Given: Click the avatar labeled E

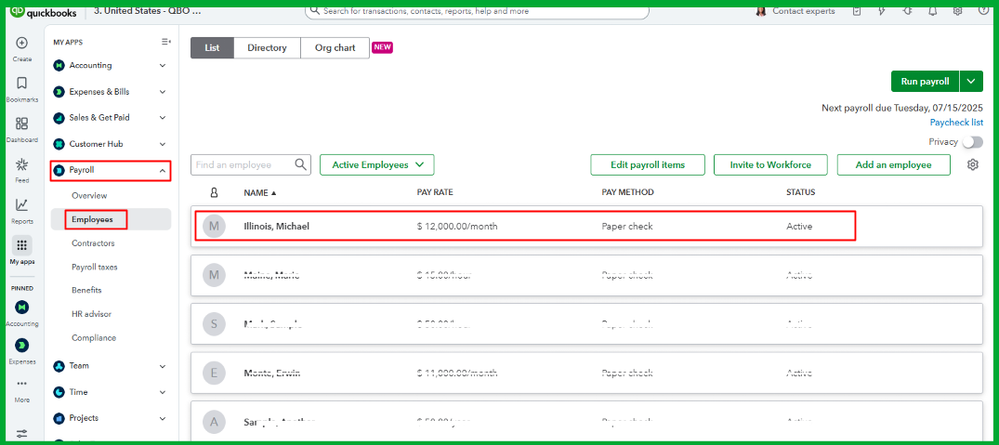Looking at the screenshot, I should [x=214, y=372].
